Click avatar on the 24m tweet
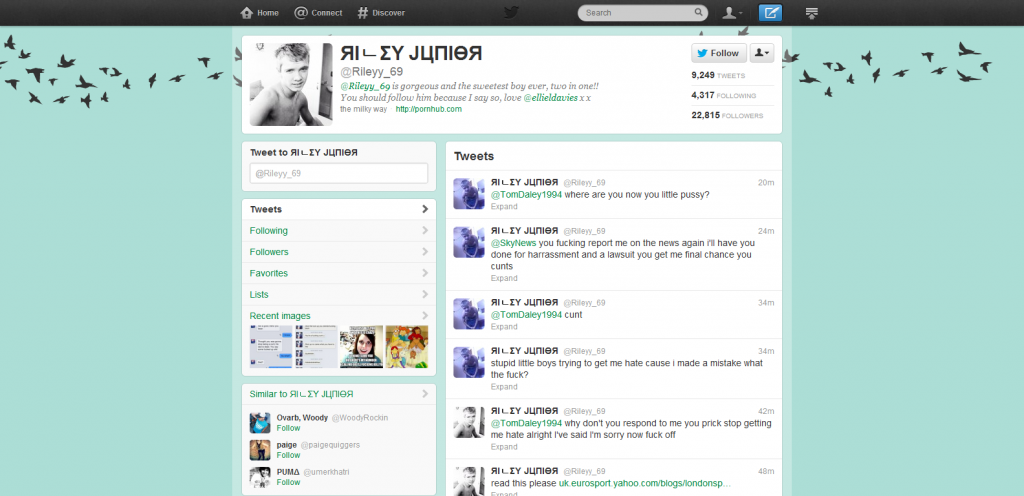The height and width of the screenshot is (496, 1024). pyautogui.click(x=469, y=241)
